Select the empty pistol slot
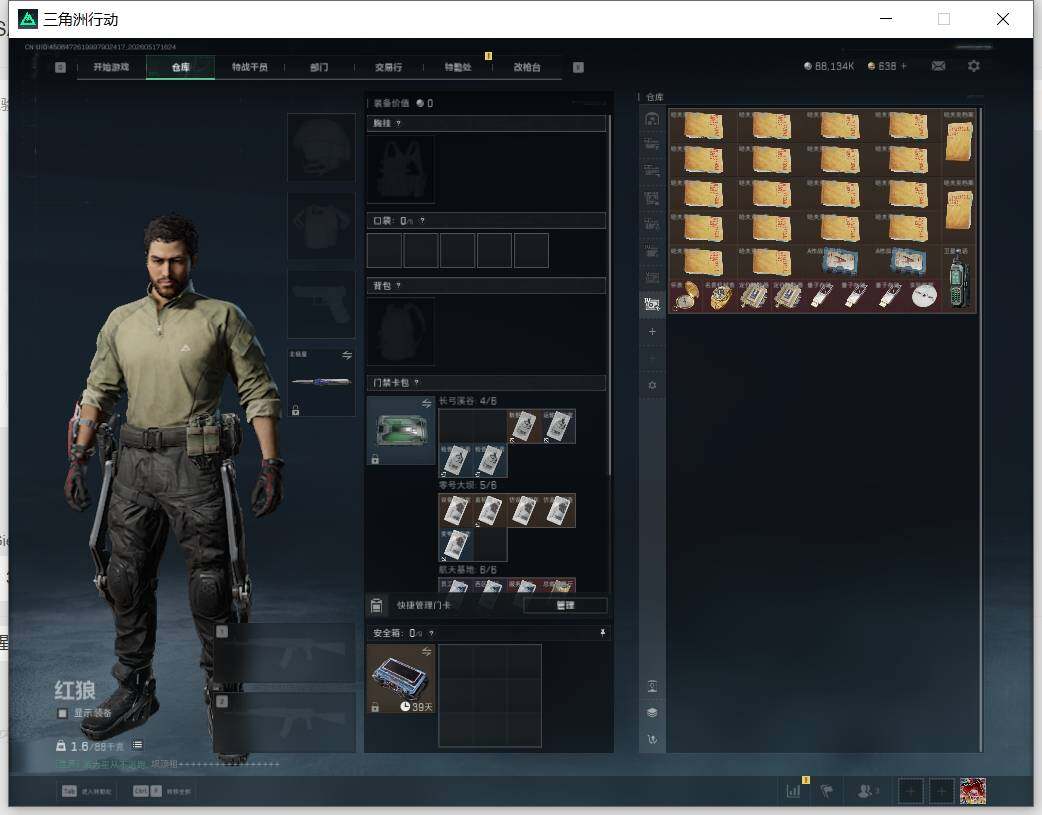 pos(321,304)
